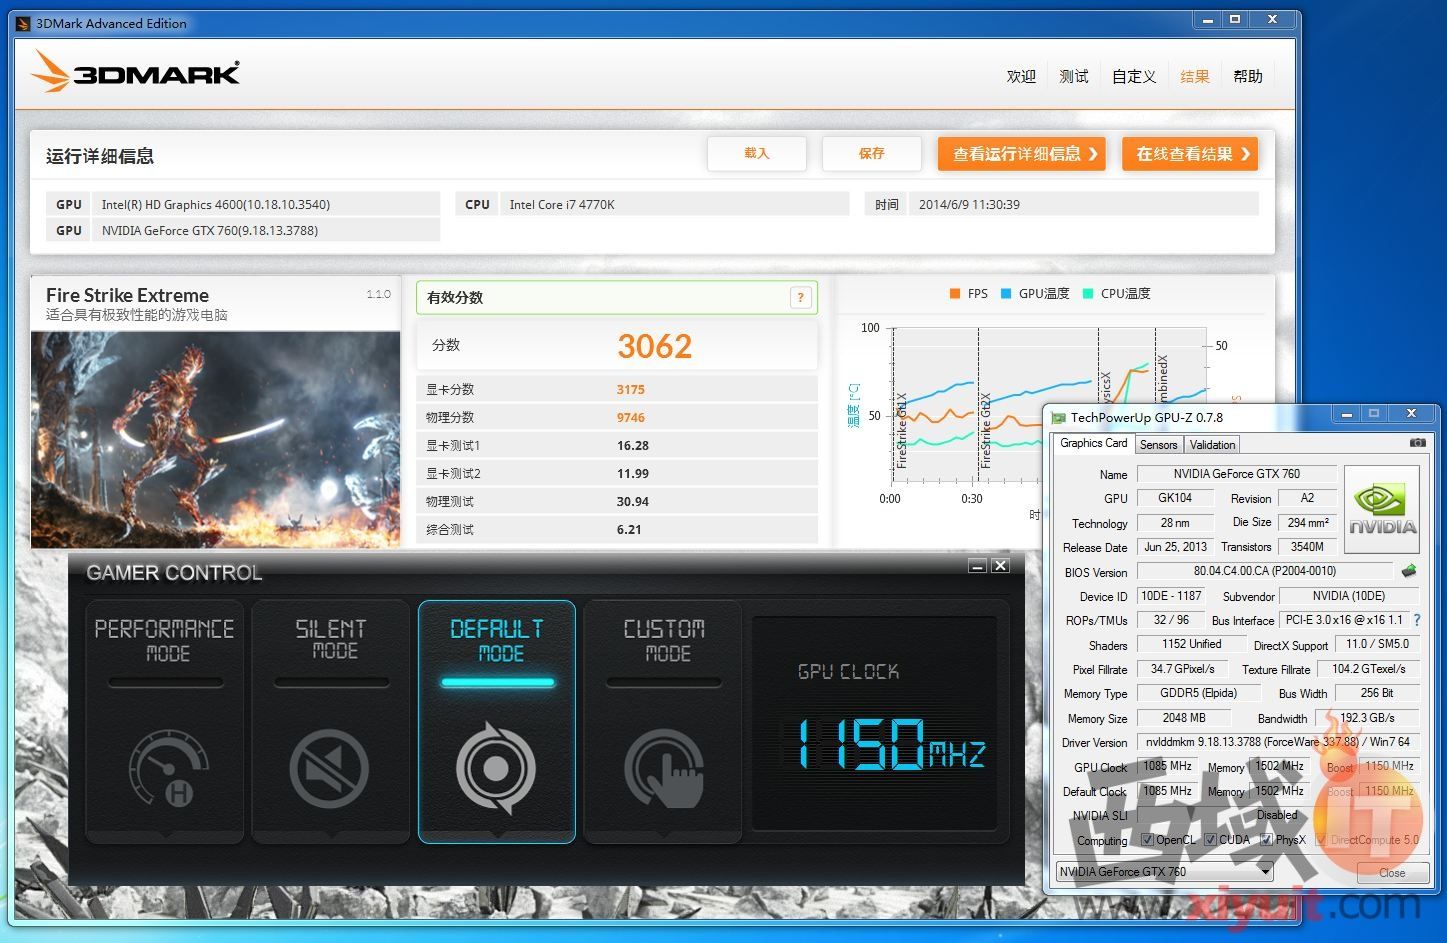Click the Bus Interface question mark icon
The width and height of the screenshot is (1447, 943).
pos(1417,620)
